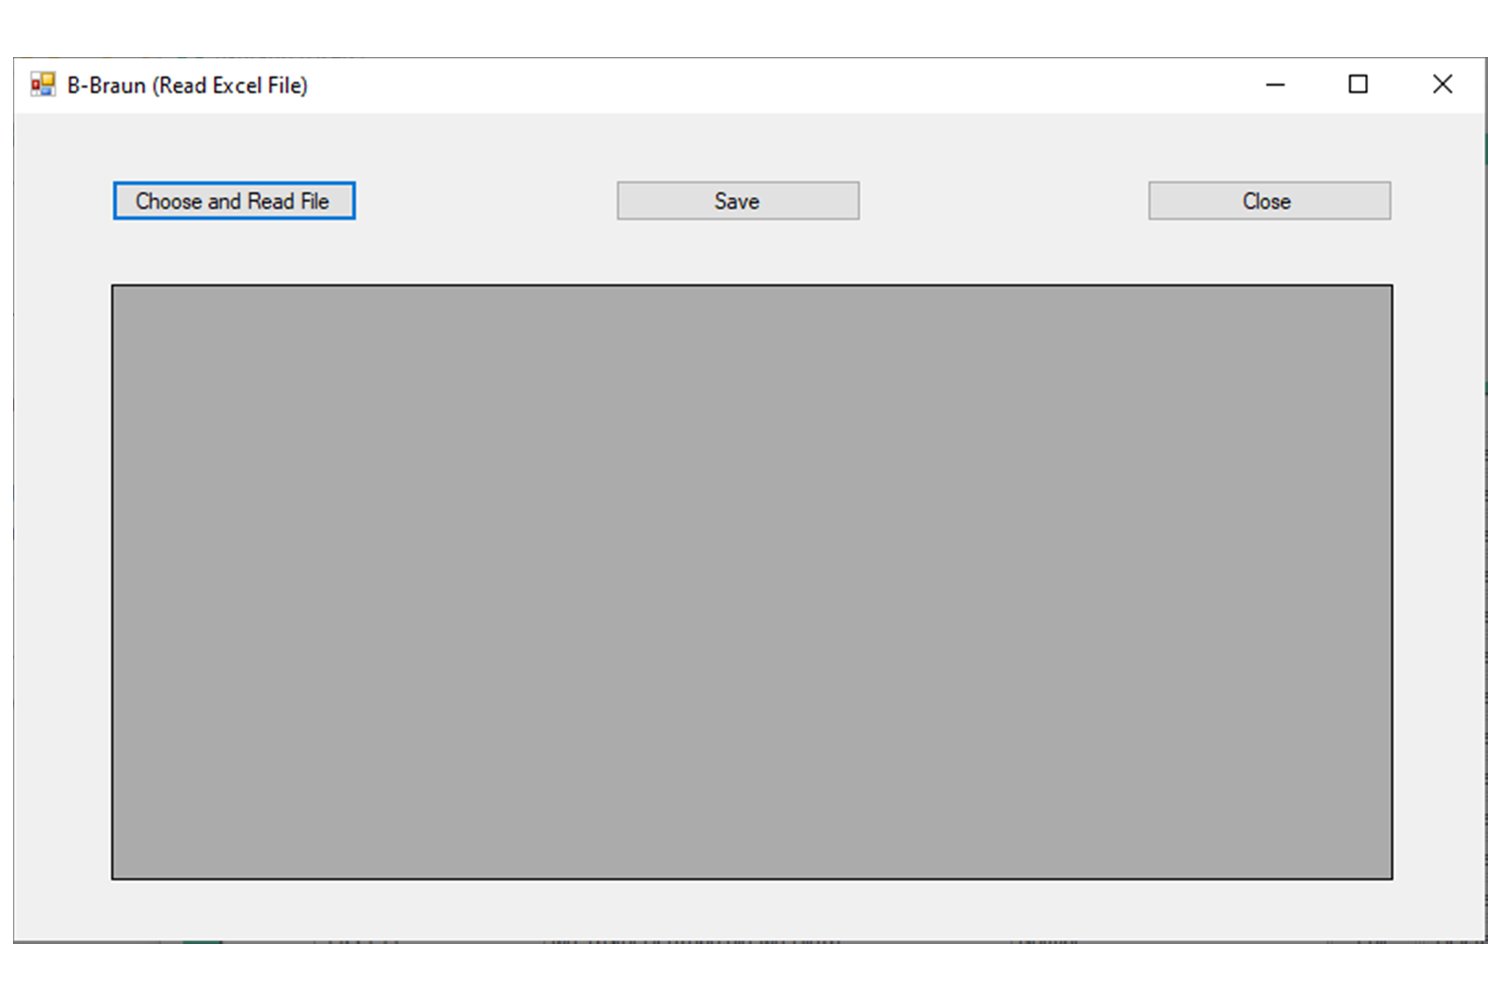Viewport: 1500px width, 1000px height.
Task: Click inside the empty gray data grid
Action: point(751,582)
